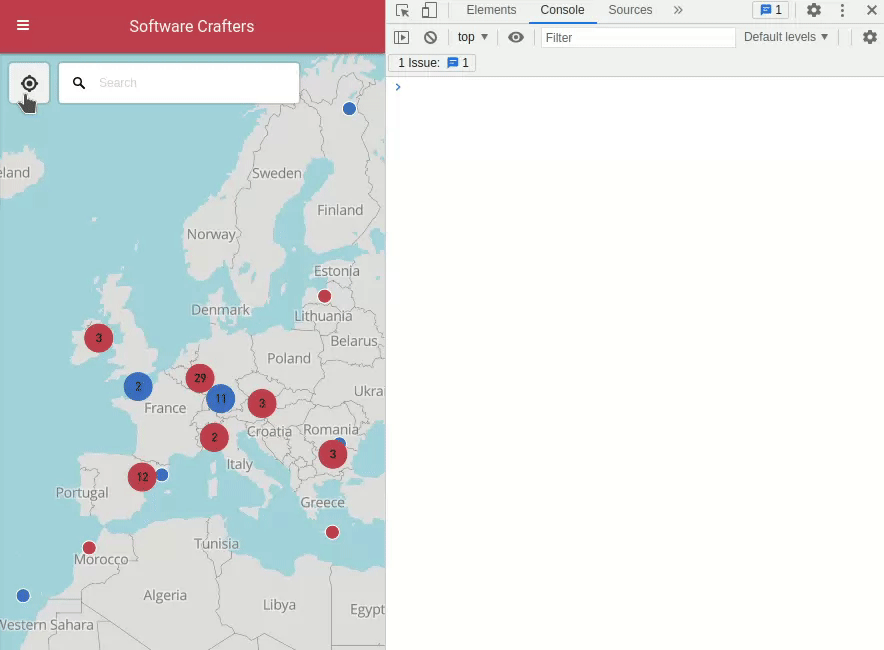Click the search magnifier icon
This screenshot has height=650, width=884.
[x=79, y=83]
